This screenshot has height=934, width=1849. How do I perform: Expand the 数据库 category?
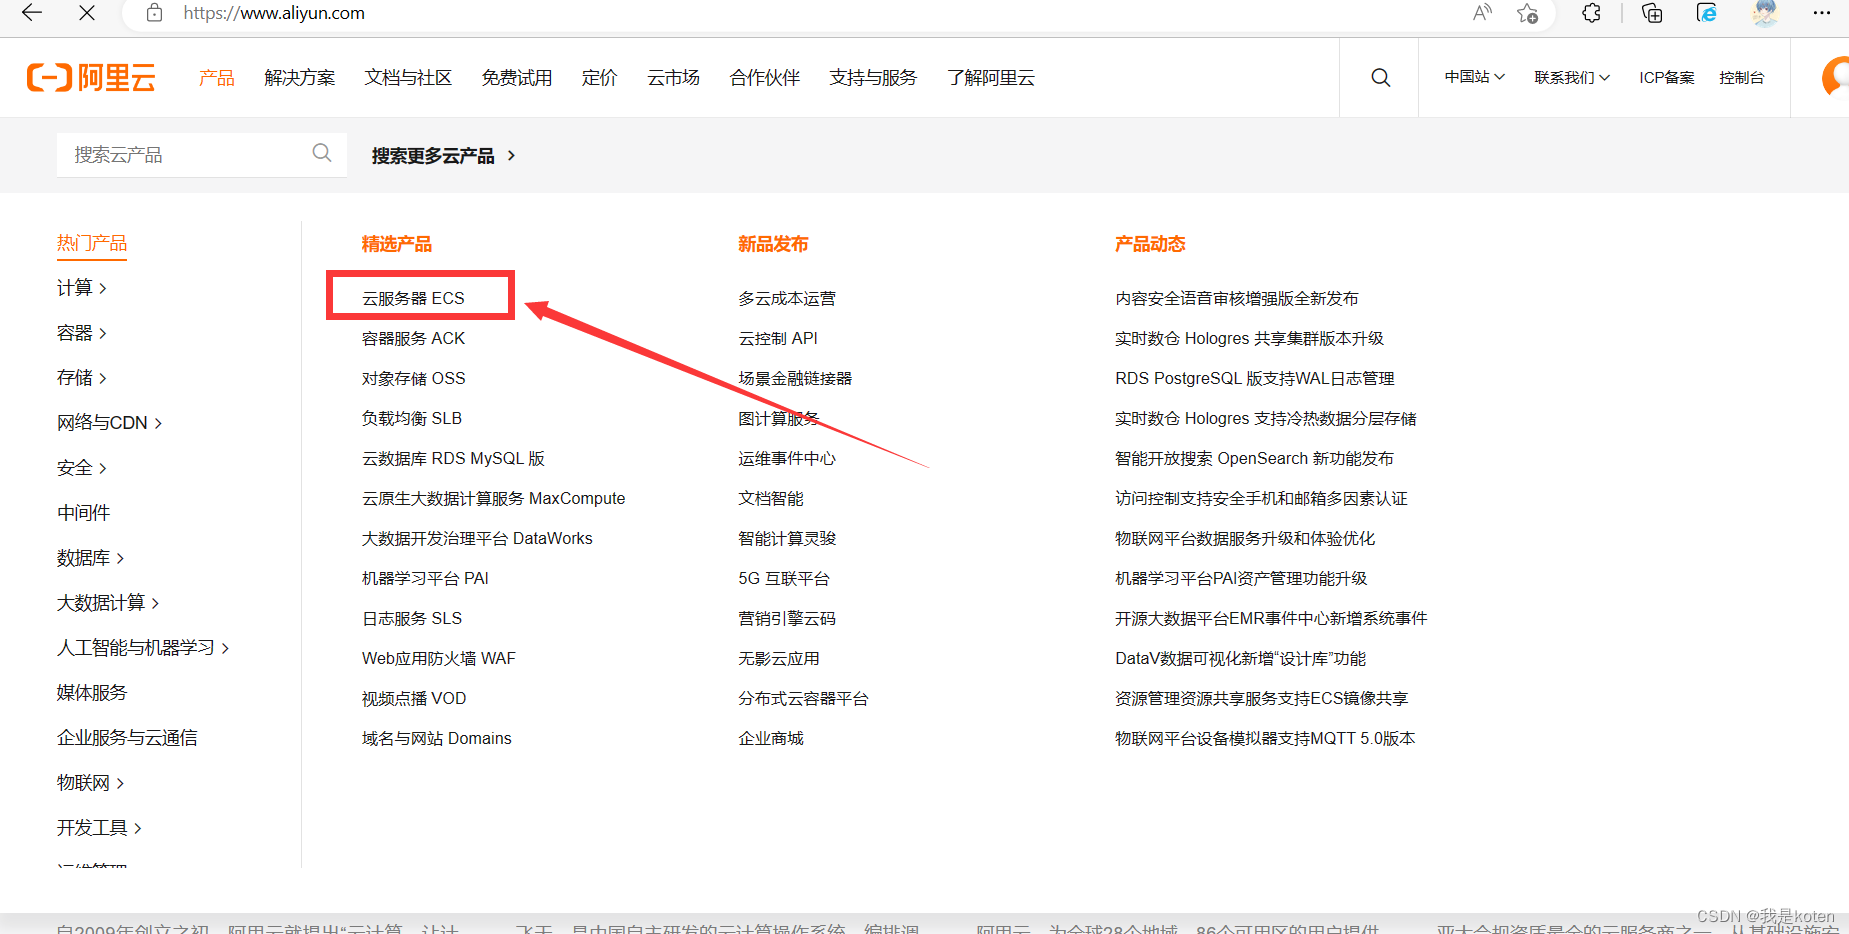[x=91, y=558]
